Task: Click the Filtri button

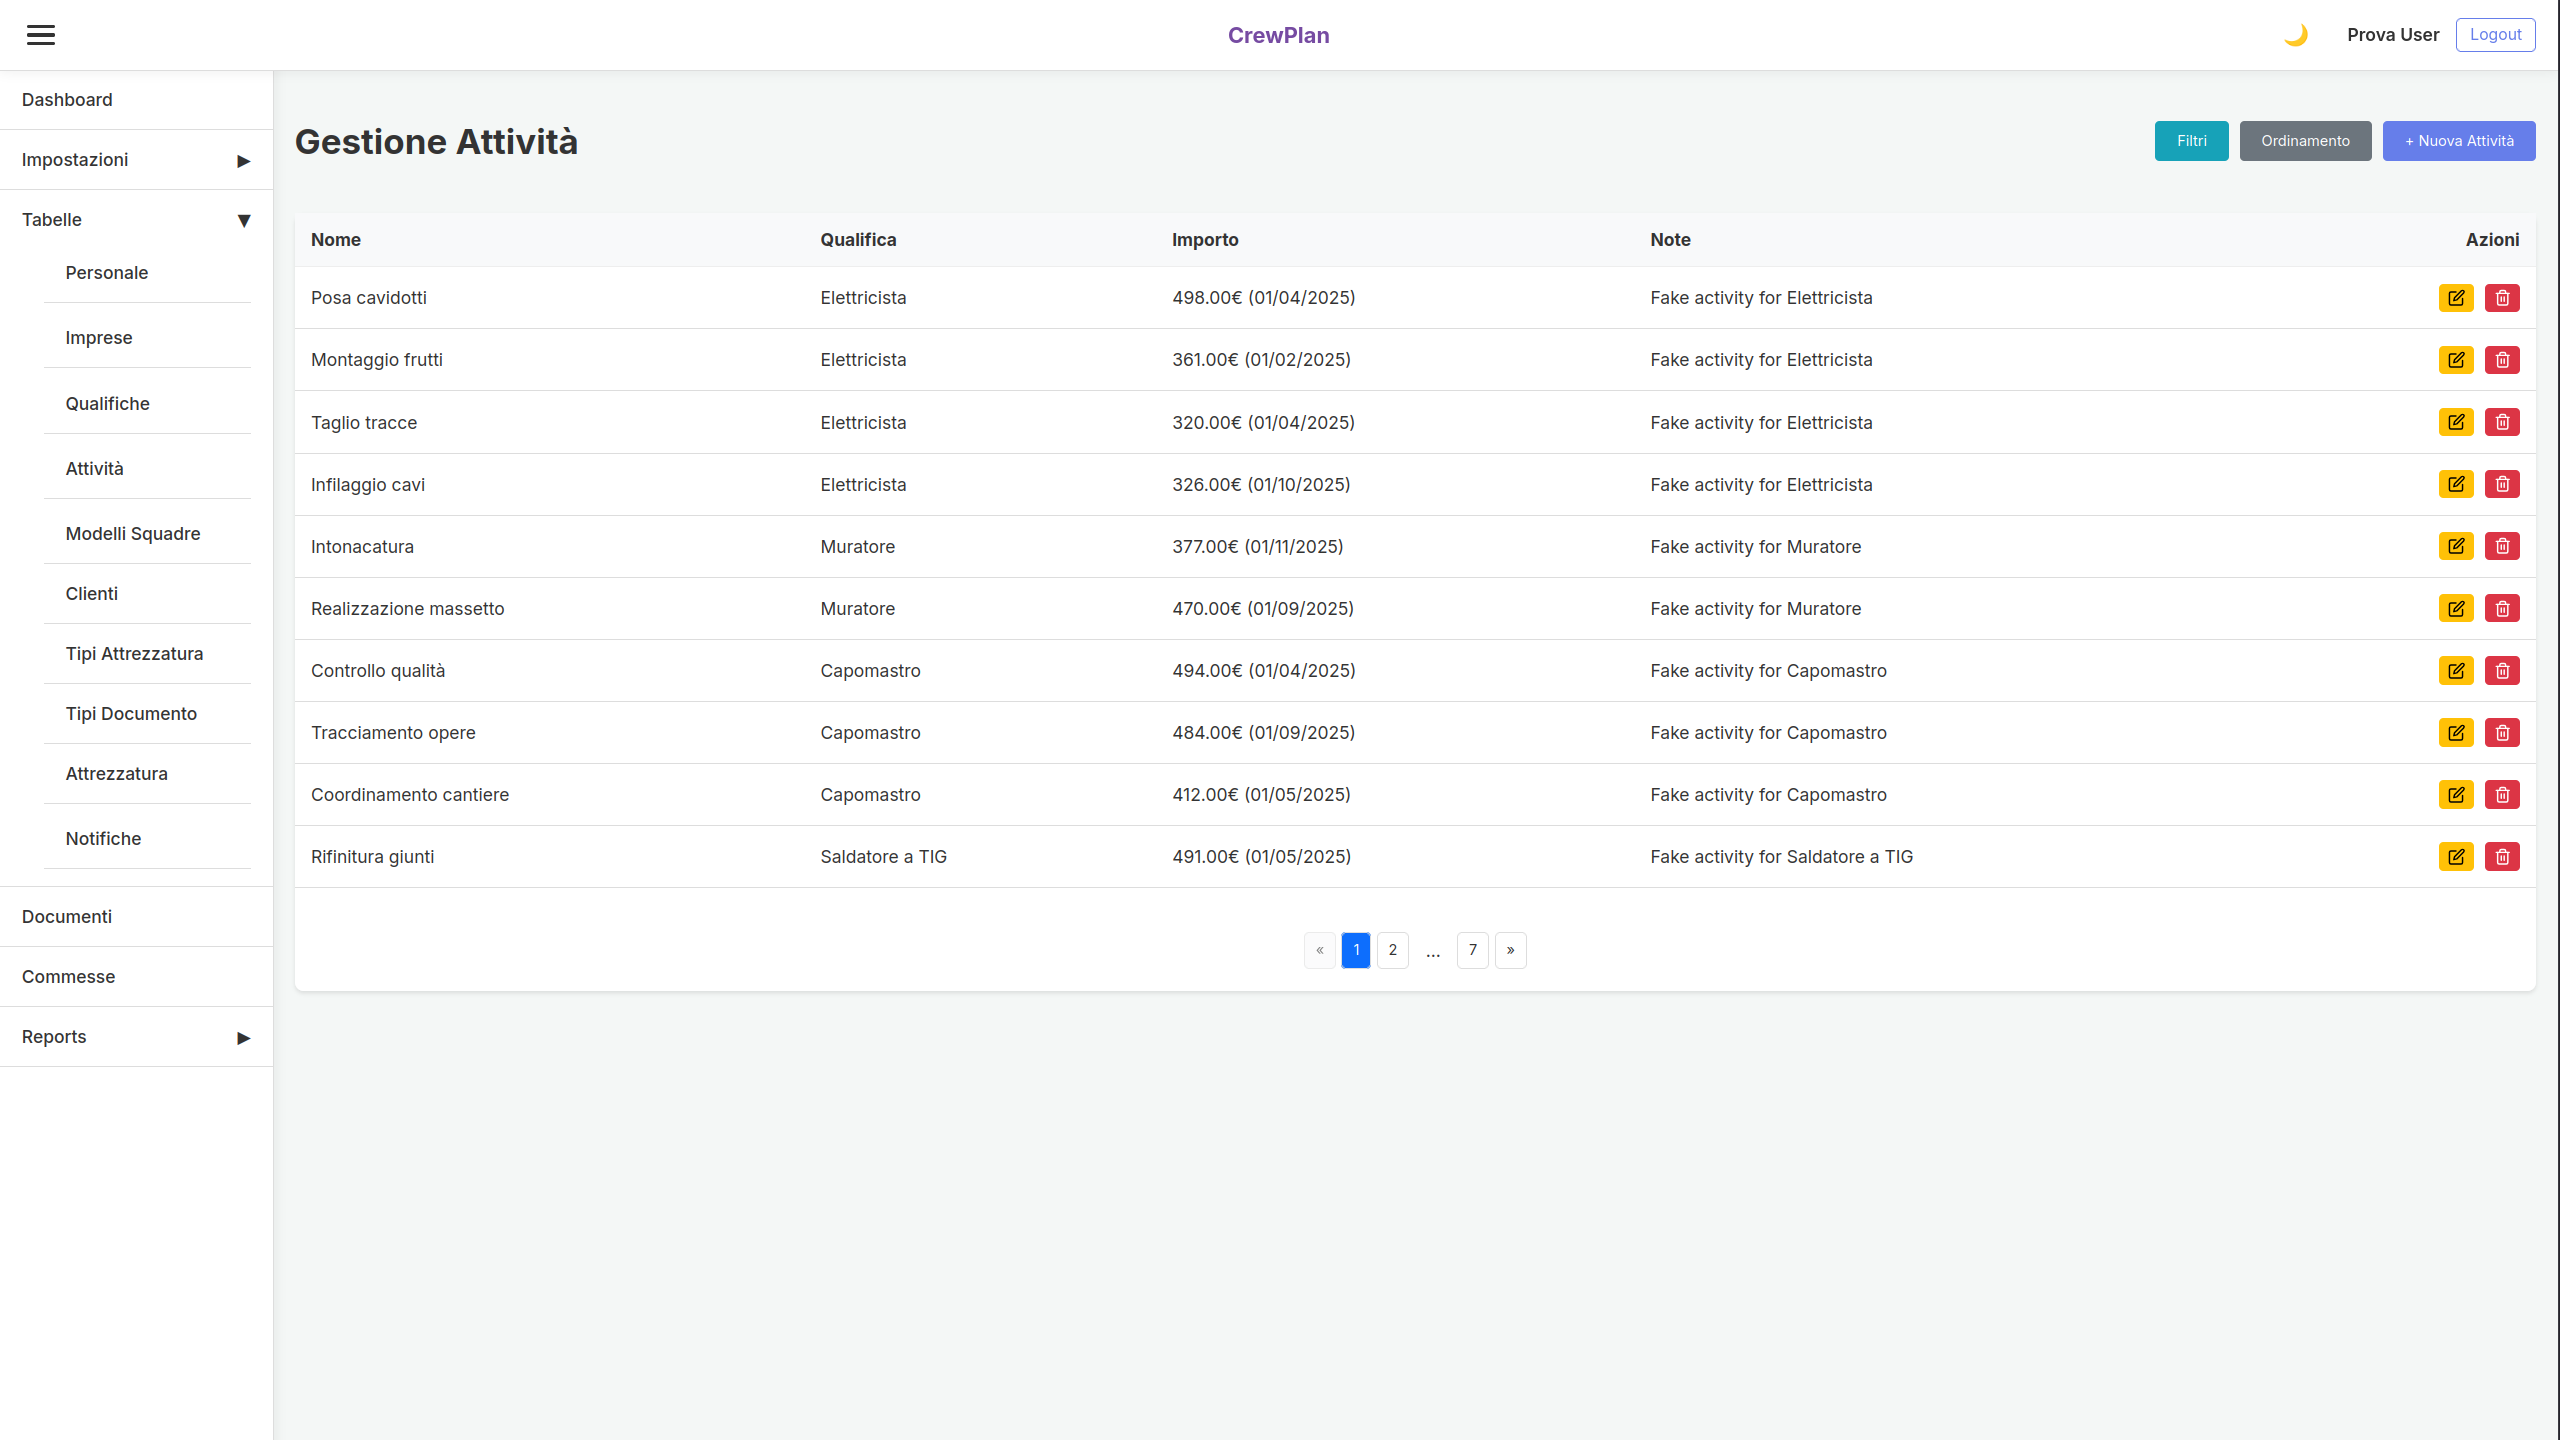Action: [2191, 141]
